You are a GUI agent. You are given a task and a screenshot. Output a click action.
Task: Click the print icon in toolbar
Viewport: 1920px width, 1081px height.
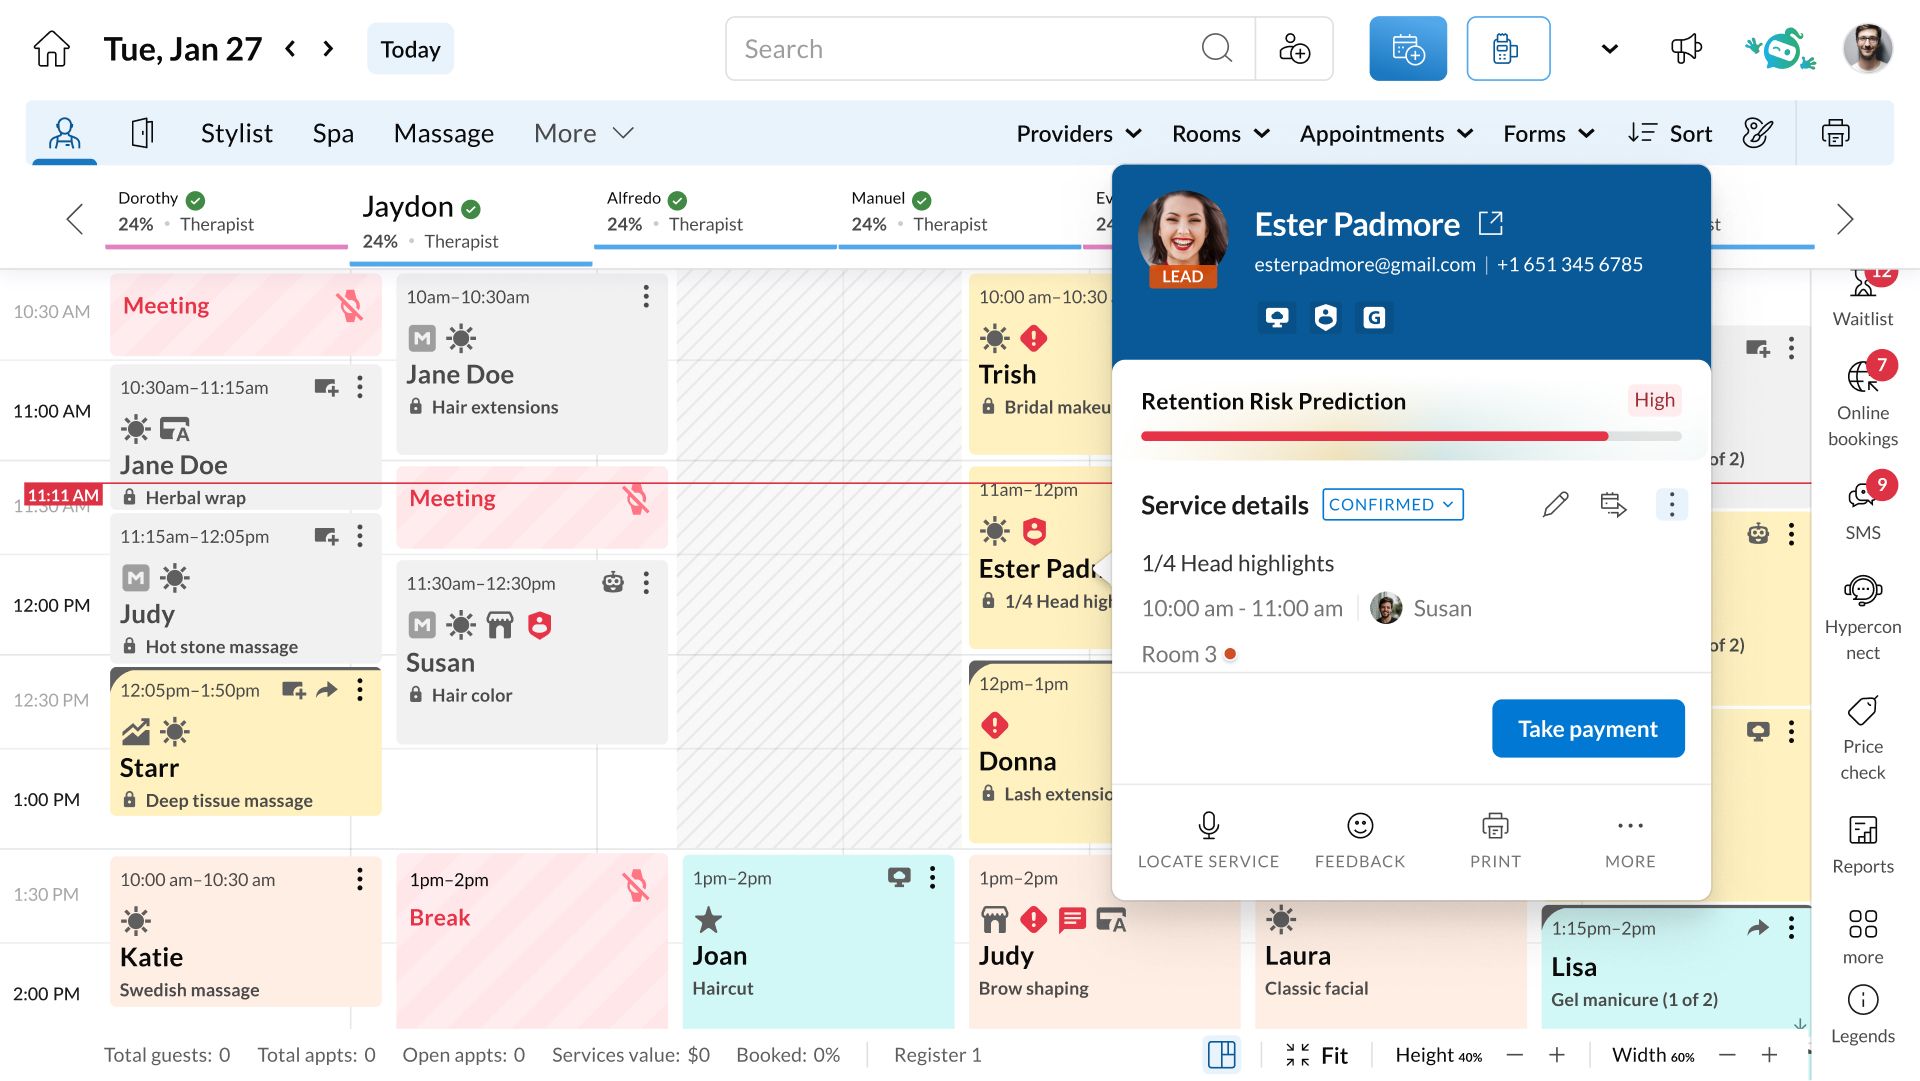point(1835,133)
